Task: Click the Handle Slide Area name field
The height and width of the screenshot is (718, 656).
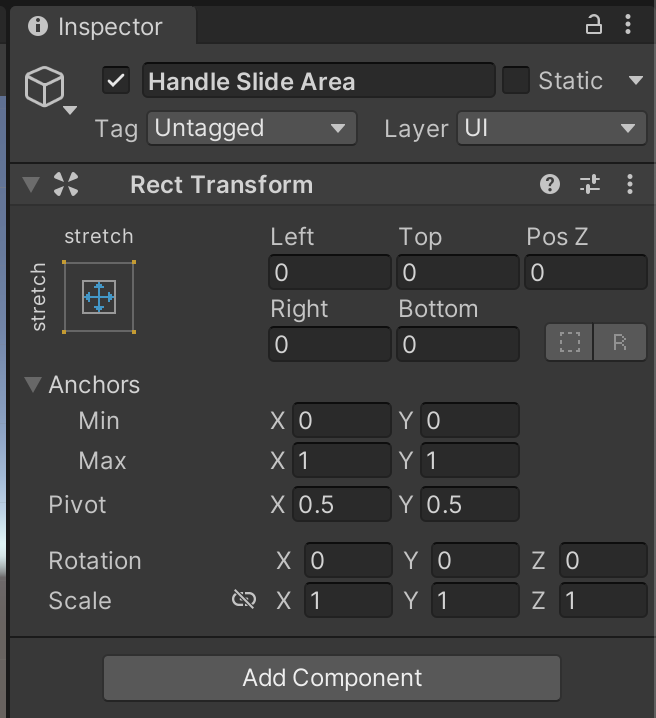Action: [x=318, y=81]
